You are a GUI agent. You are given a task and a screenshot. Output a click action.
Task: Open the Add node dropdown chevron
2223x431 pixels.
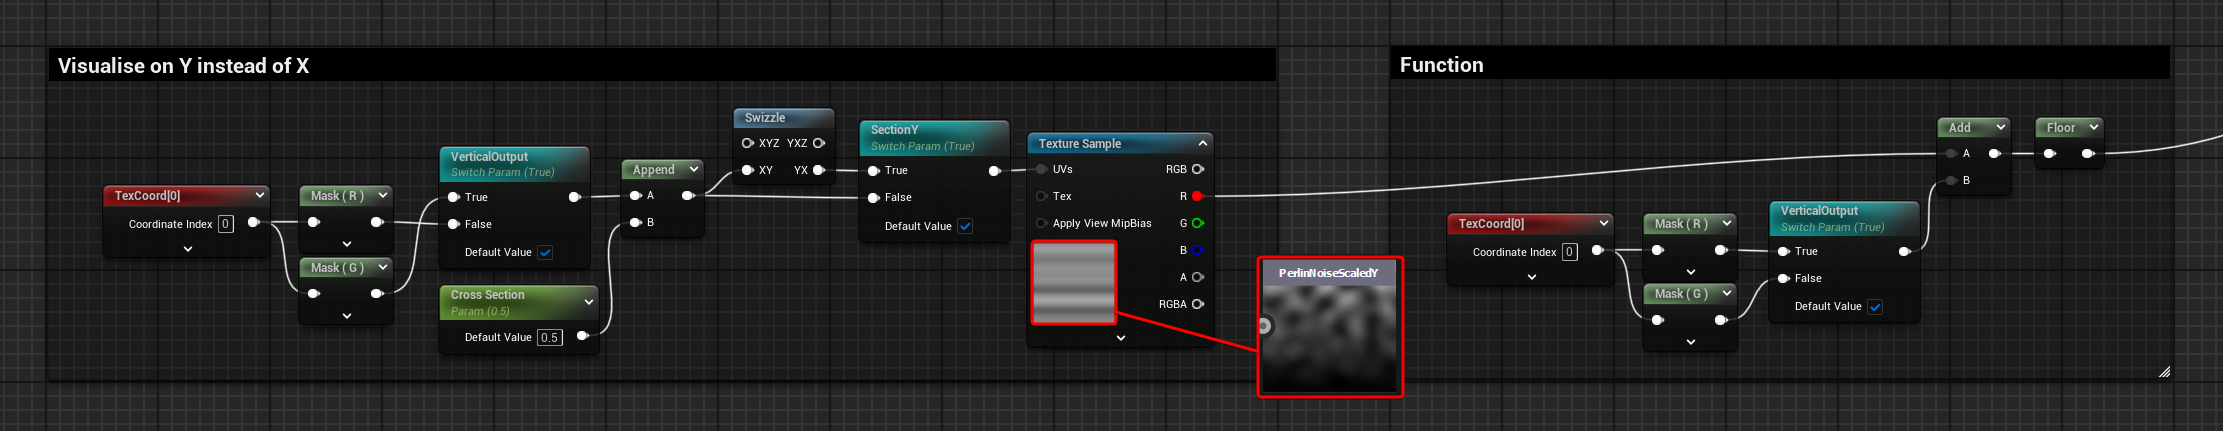click(x=2000, y=127)
